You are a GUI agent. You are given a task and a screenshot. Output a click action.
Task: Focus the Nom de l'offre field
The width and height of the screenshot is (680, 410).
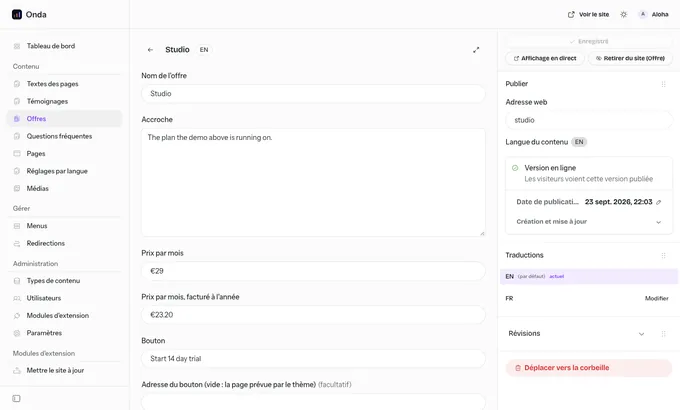coord(313,94)
